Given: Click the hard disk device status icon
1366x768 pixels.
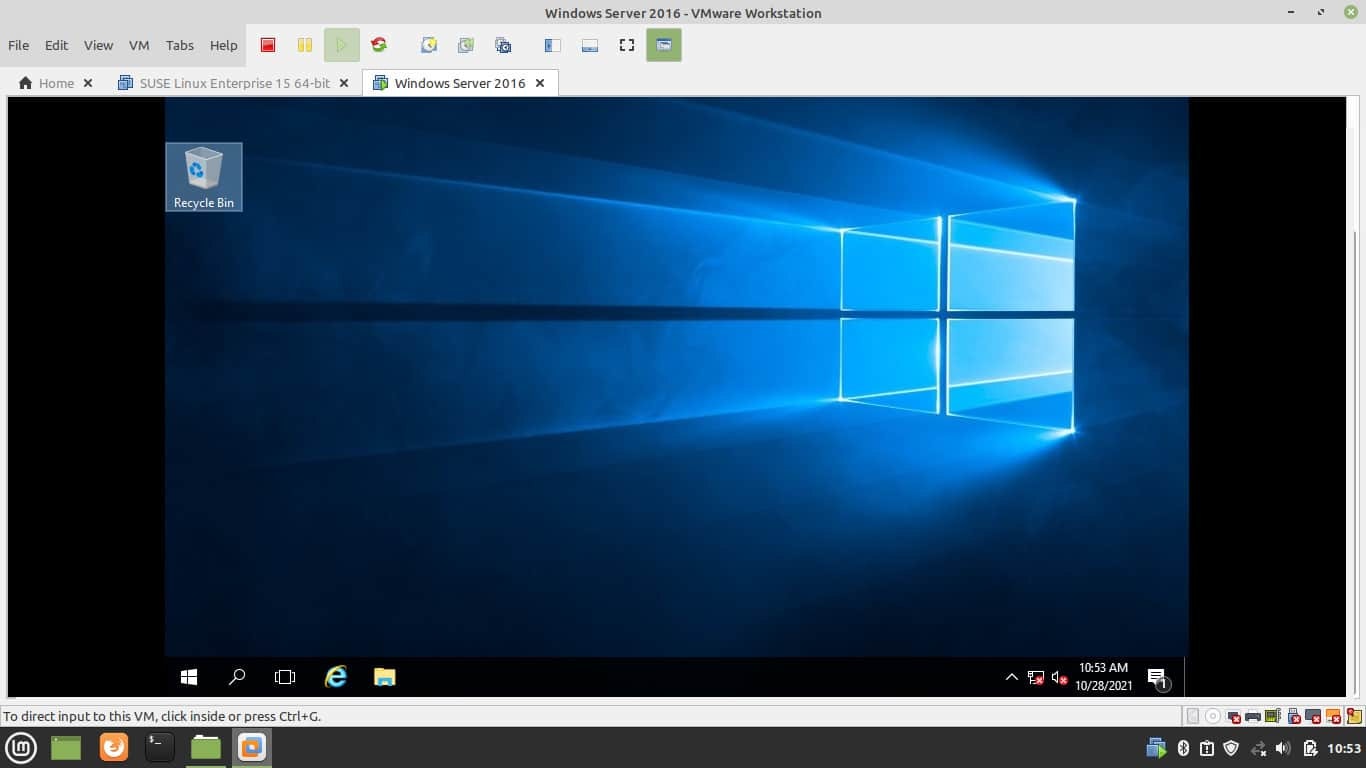Looking at the screenshot, I should (x=1193, y=716).
